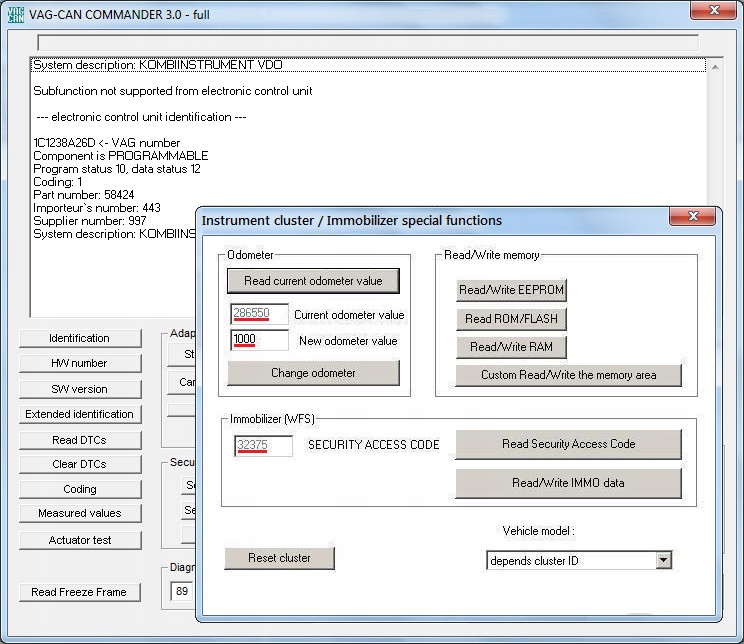Select the Read/Write RAM button
The image size is (744, 644).
[x=511, y=347]
